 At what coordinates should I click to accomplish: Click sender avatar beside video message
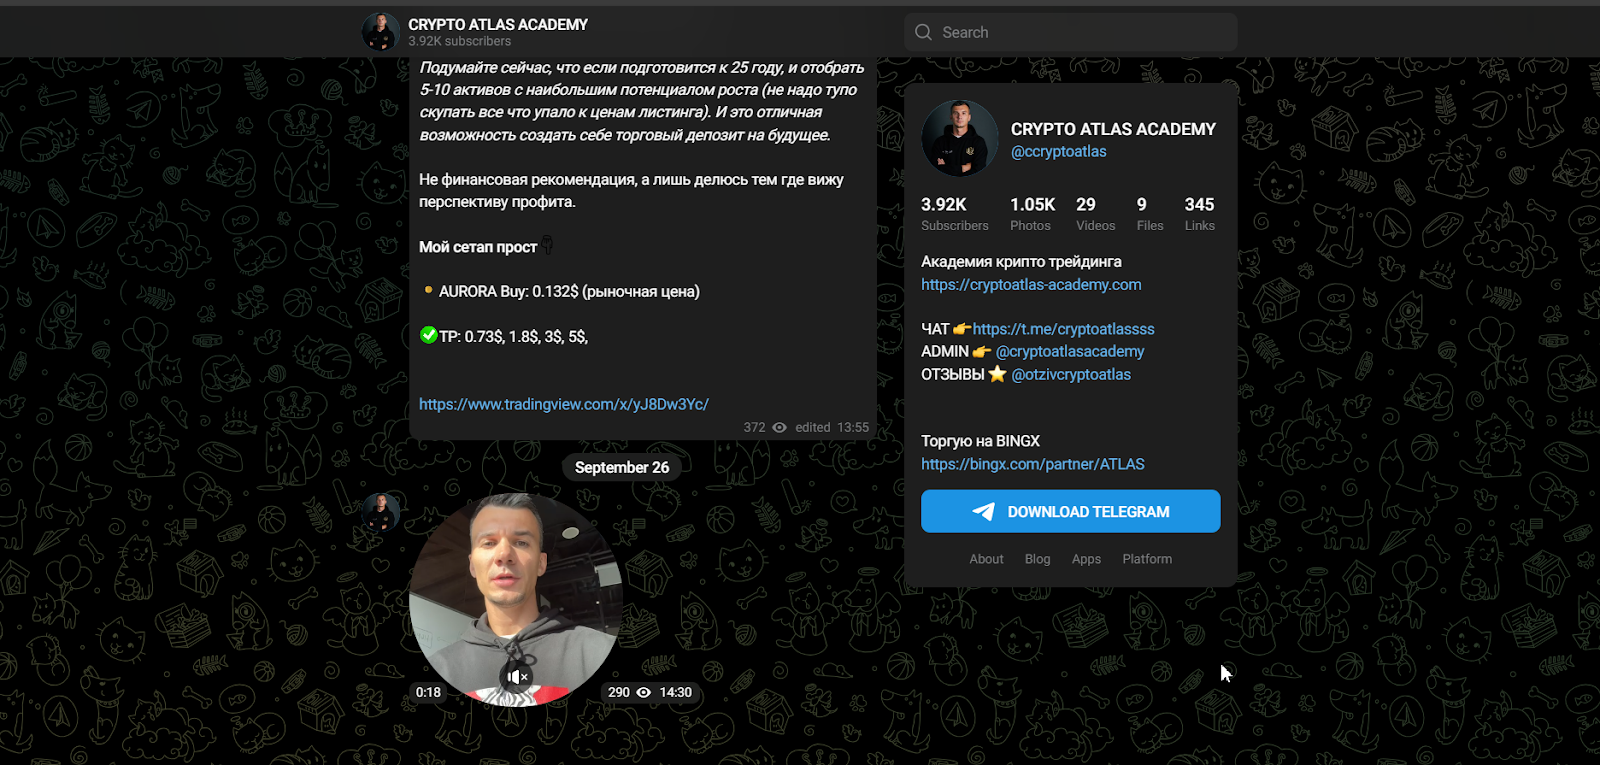click(381, 512)
